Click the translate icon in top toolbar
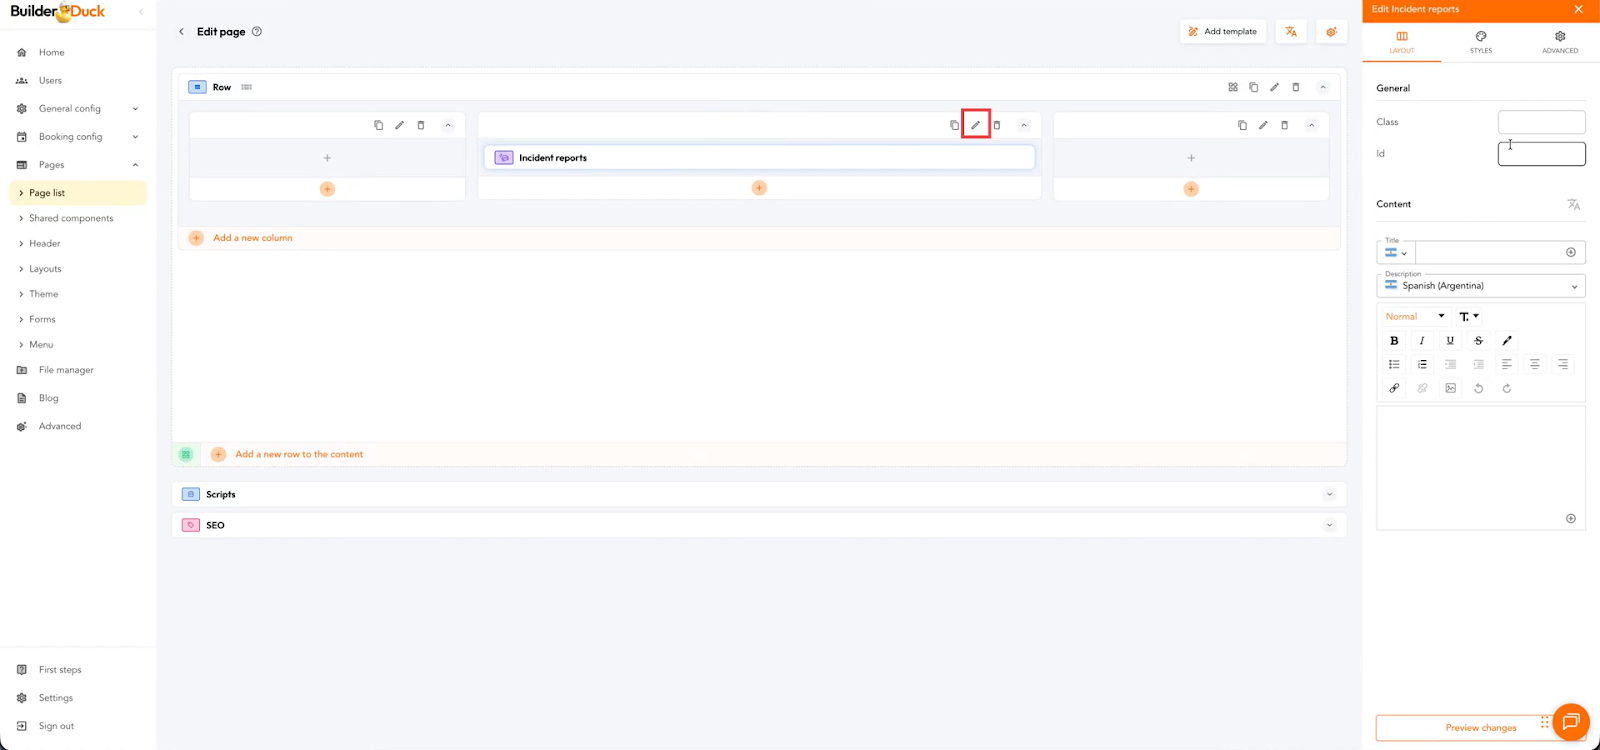Screen dimensions: 1600x750 (x=1291, y=32)
